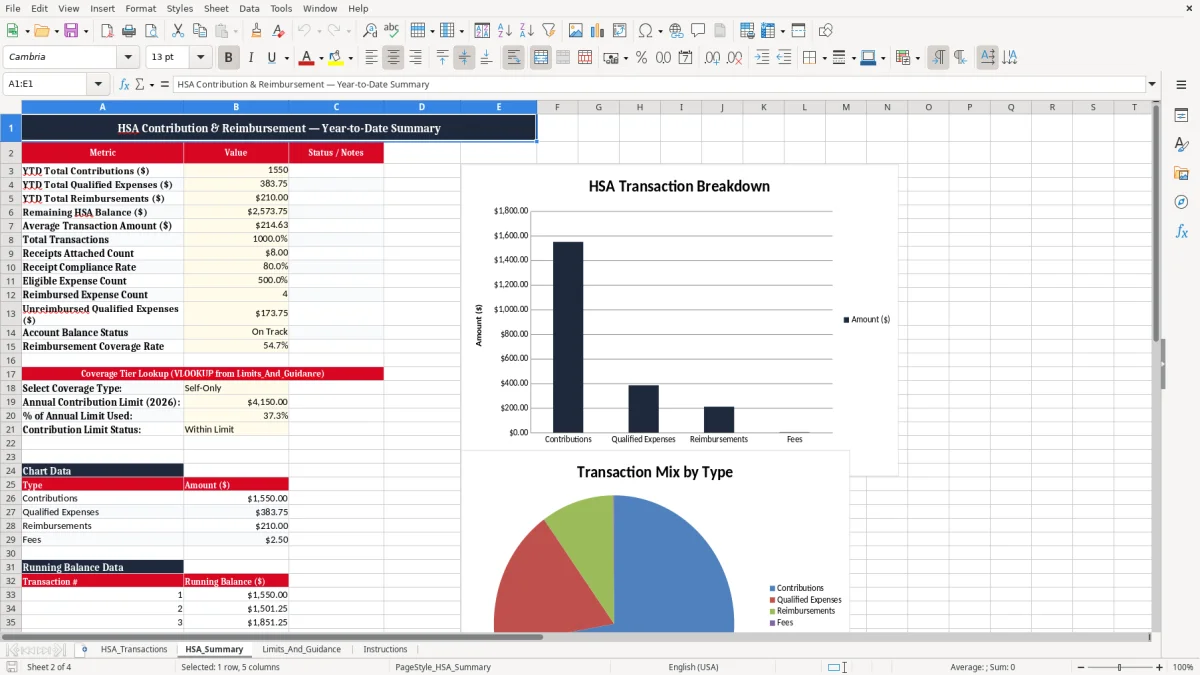Switch to the Instructions sheet tab
Viewport: 1200px width, 675px height.
pyautogui.click(x=385, y=649)
